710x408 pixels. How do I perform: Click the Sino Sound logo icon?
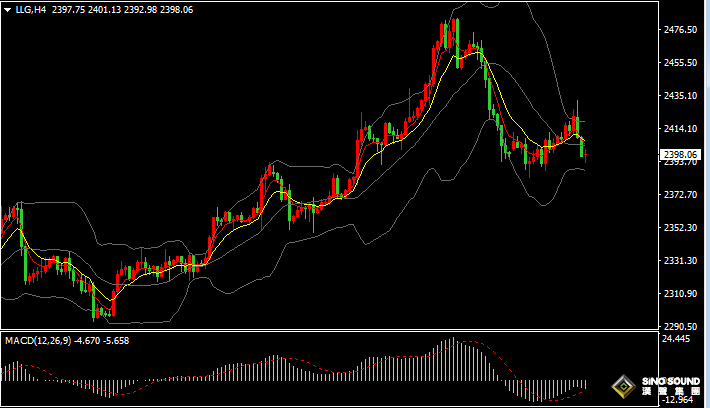tap(624, 388)
